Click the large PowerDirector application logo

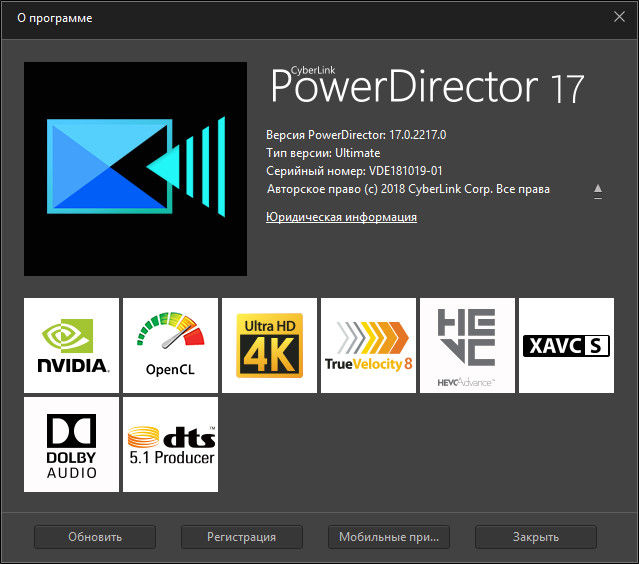point(135,169)
